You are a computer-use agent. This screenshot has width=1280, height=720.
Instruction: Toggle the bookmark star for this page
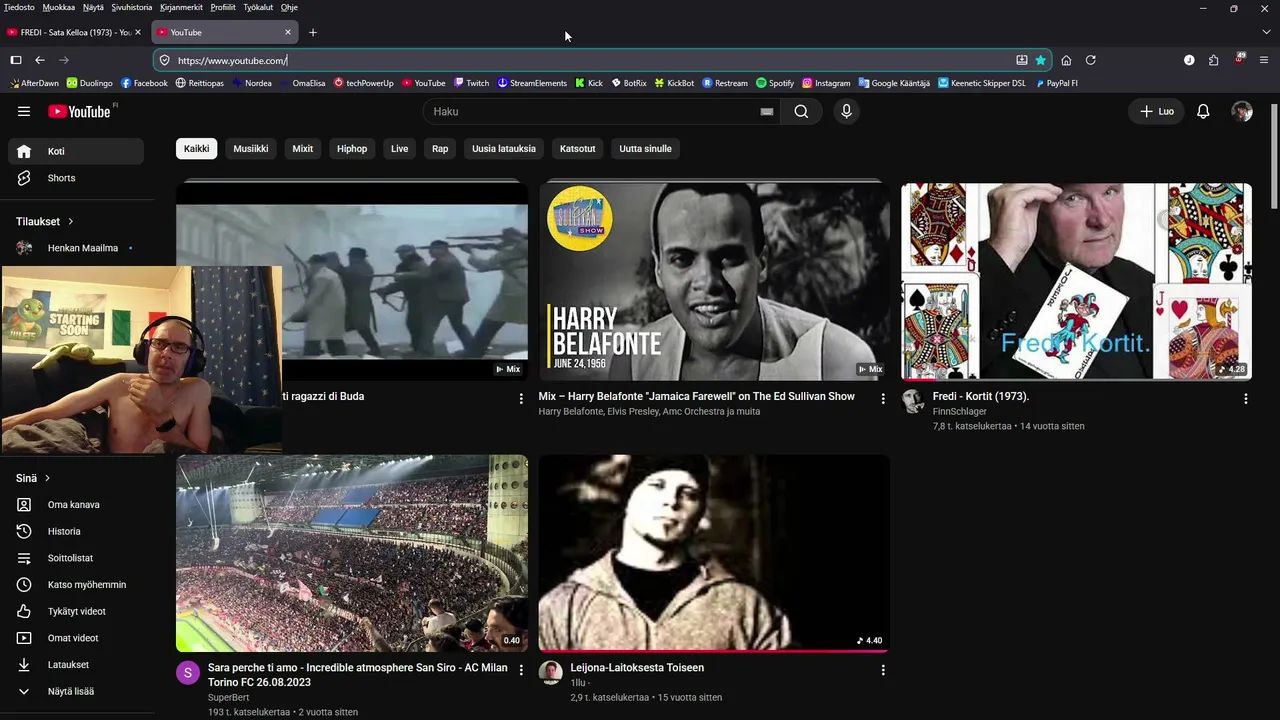click(x=1040, y=60)
